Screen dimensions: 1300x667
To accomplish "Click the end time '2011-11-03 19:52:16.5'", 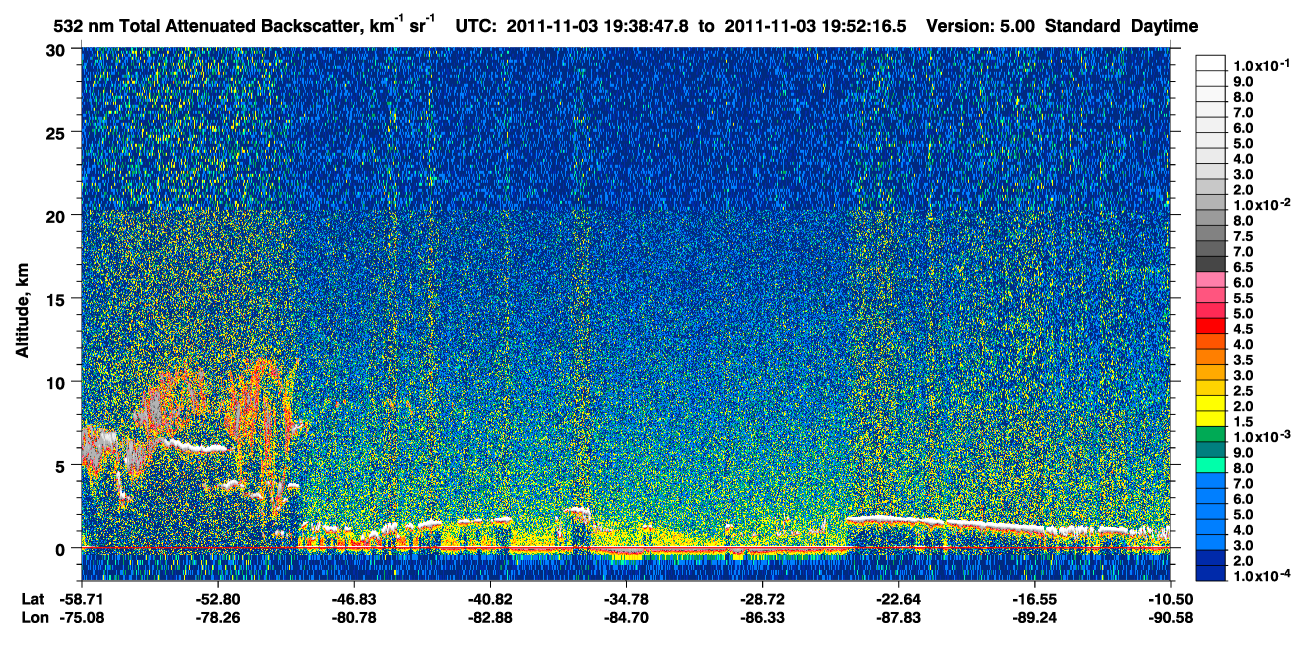I will click(815, 26).
